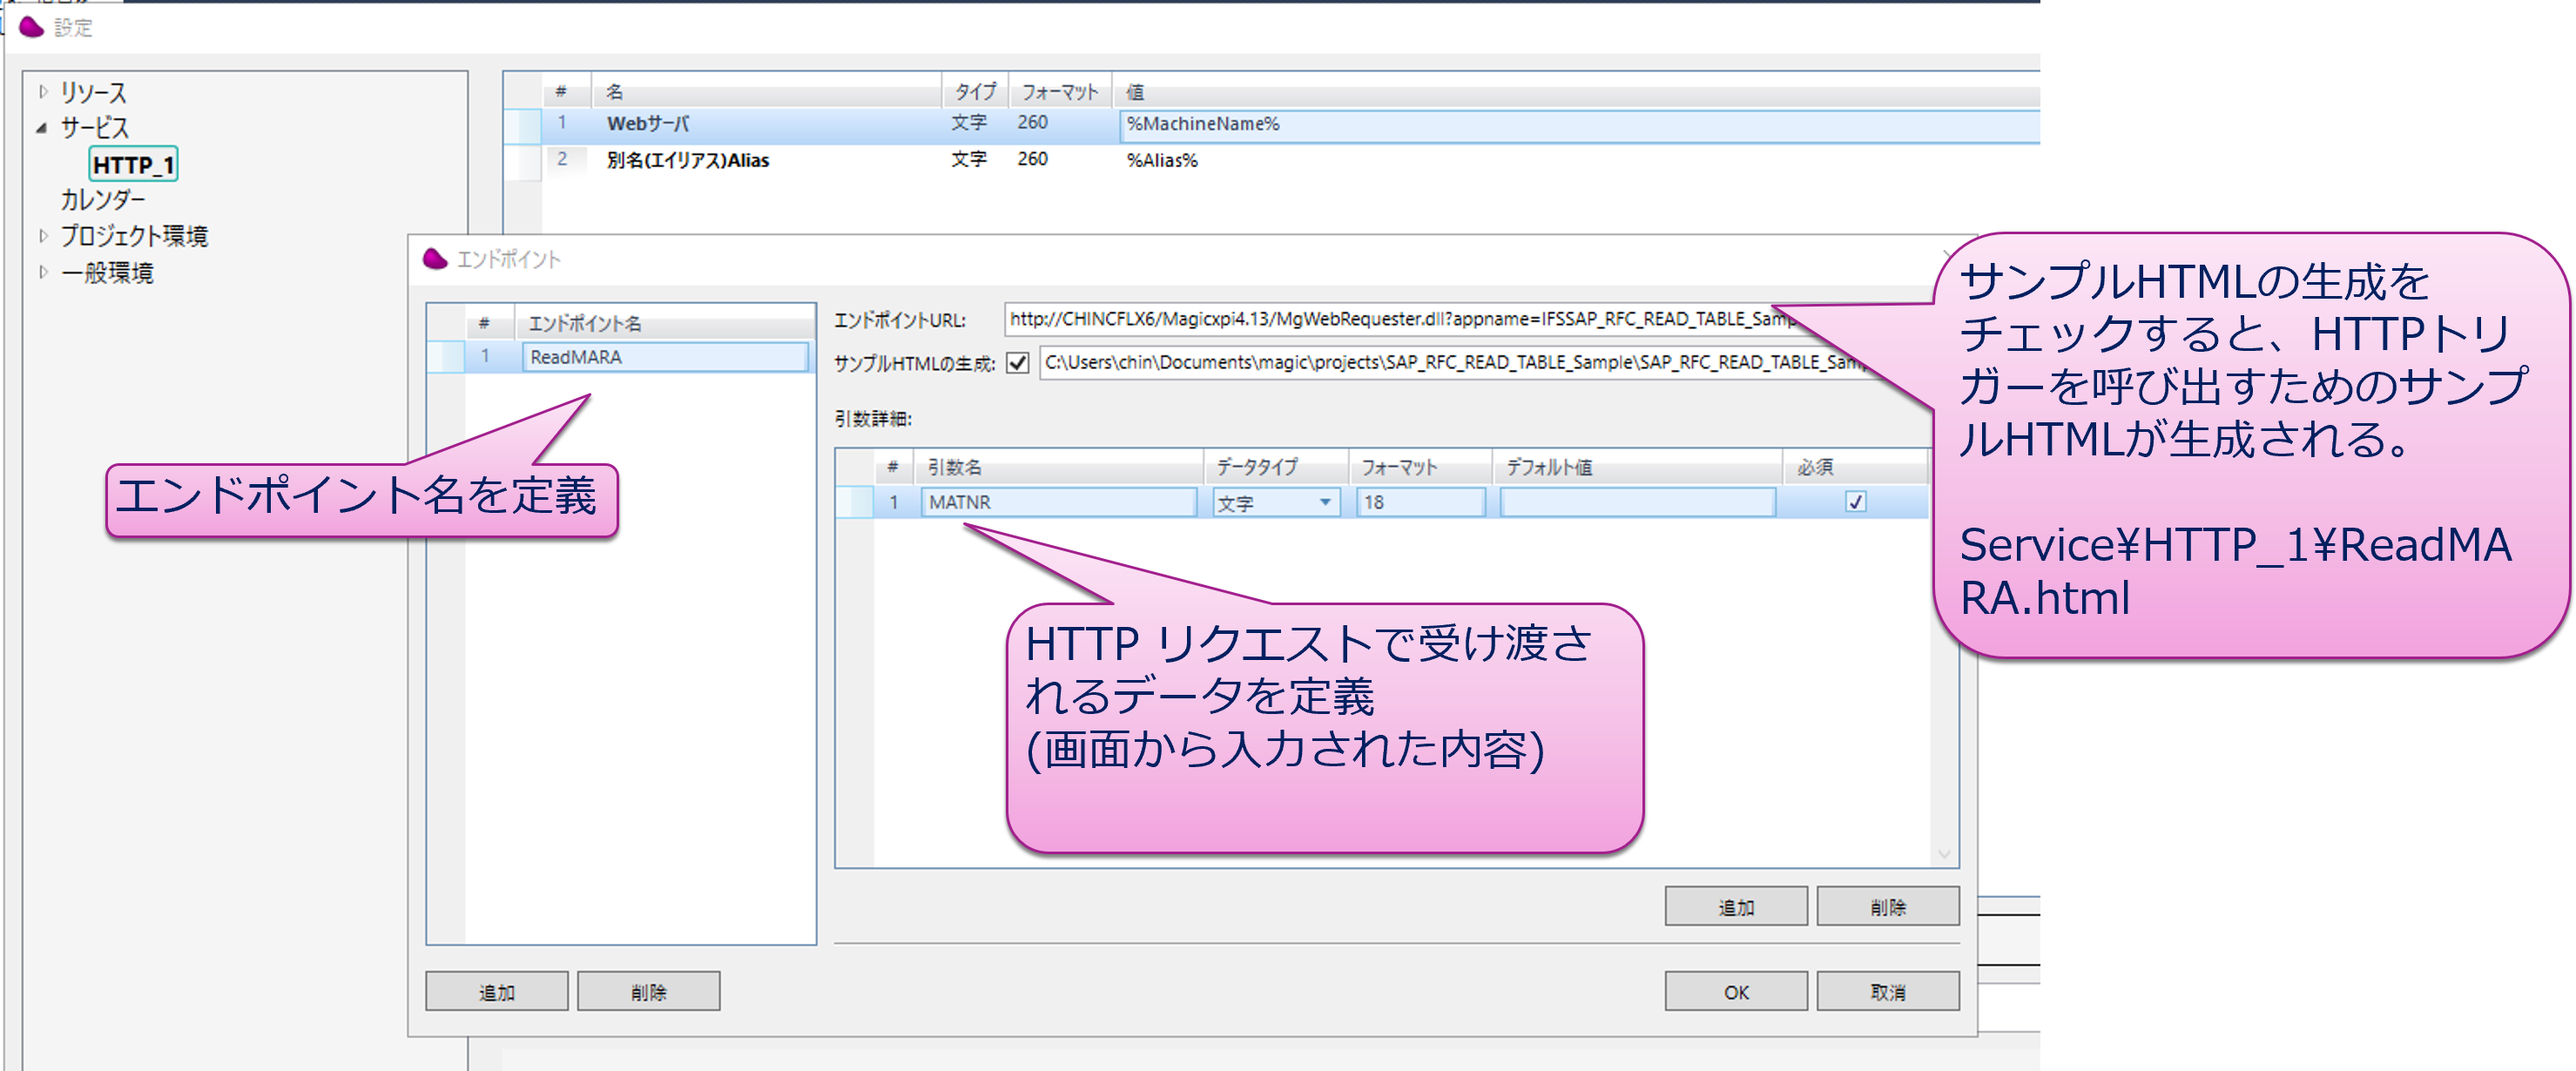Click the argument list scrollbar down arrow
Viewport: 2576px width, 1071px height.
[1944, 854]
